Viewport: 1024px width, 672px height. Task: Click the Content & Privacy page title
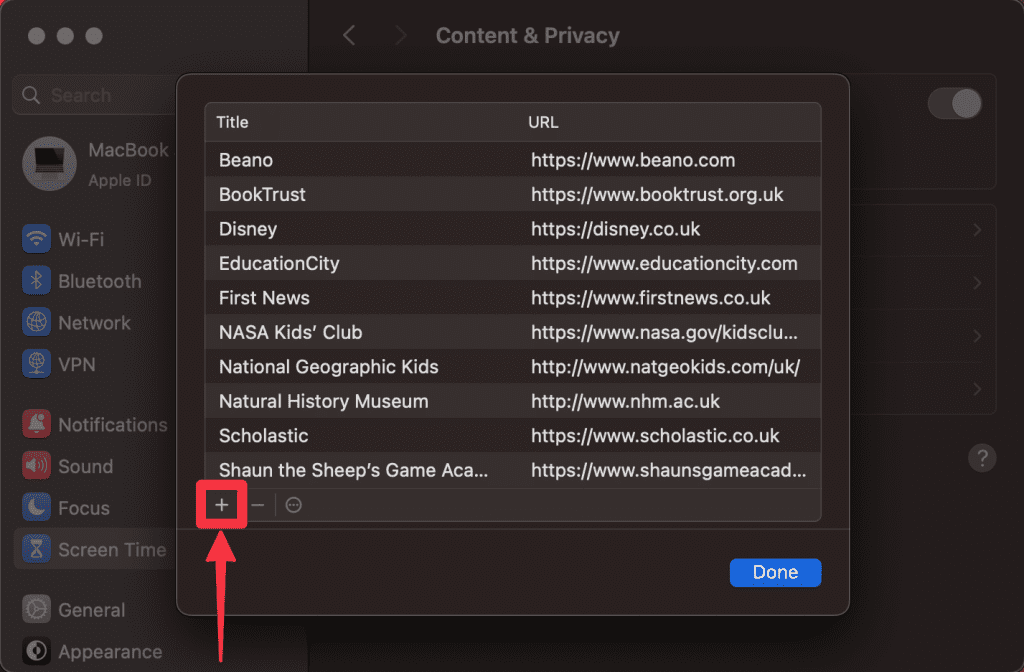point(528,35)
